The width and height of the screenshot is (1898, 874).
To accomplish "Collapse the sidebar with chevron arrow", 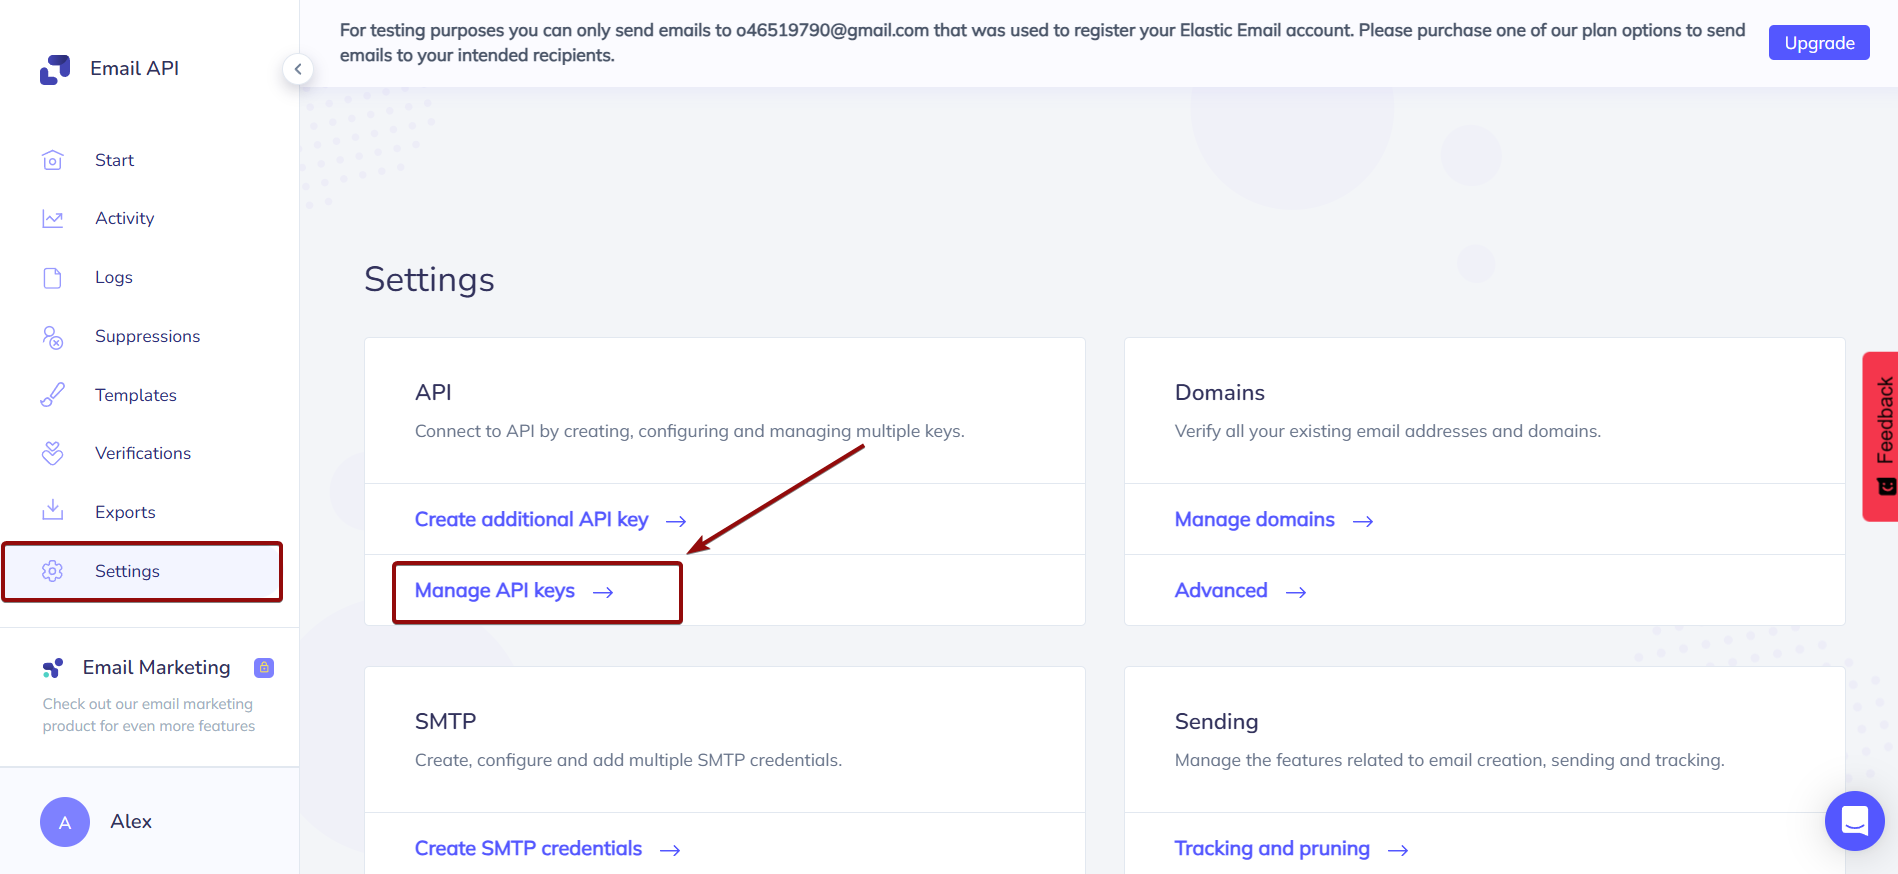I will click(298, 69).
